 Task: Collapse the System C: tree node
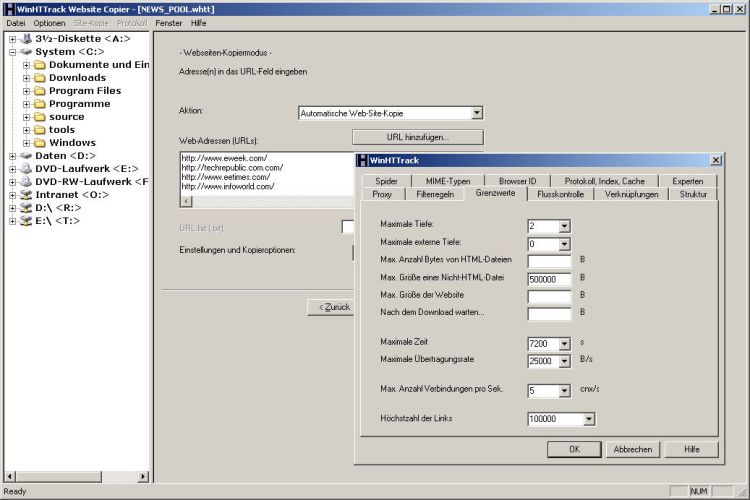point(13,52)
